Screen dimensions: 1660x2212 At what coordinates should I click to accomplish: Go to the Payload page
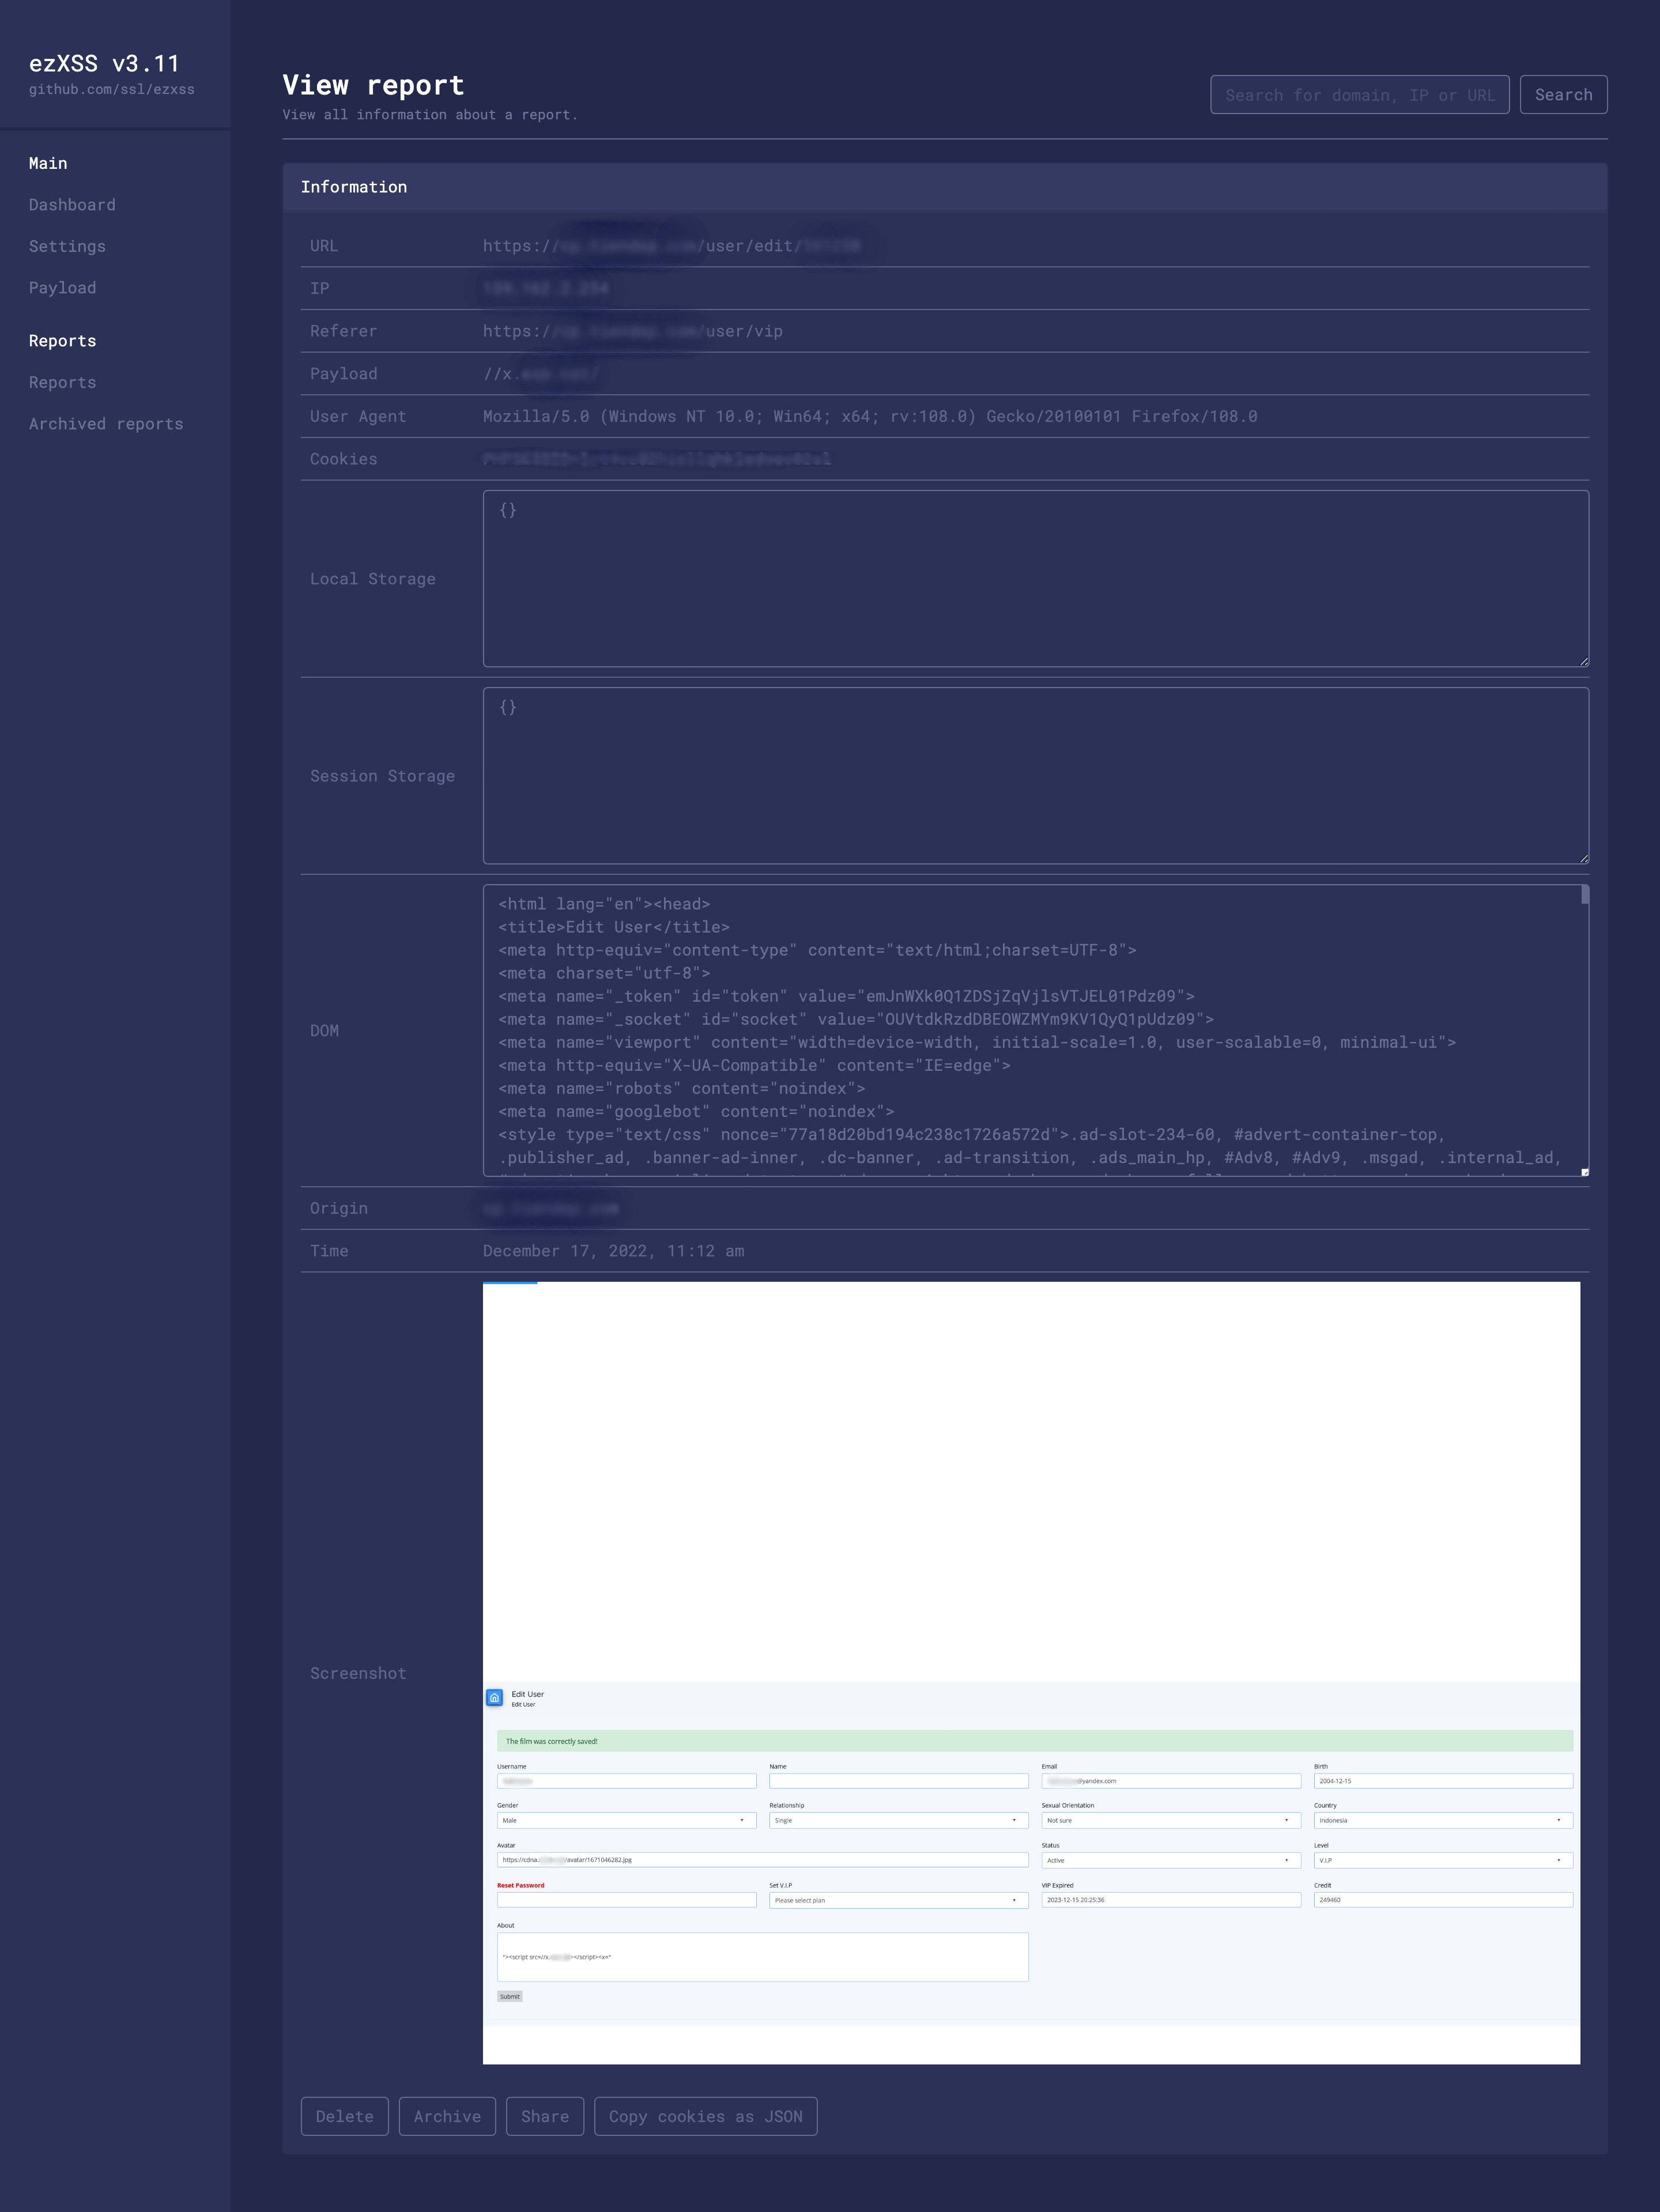62,288
